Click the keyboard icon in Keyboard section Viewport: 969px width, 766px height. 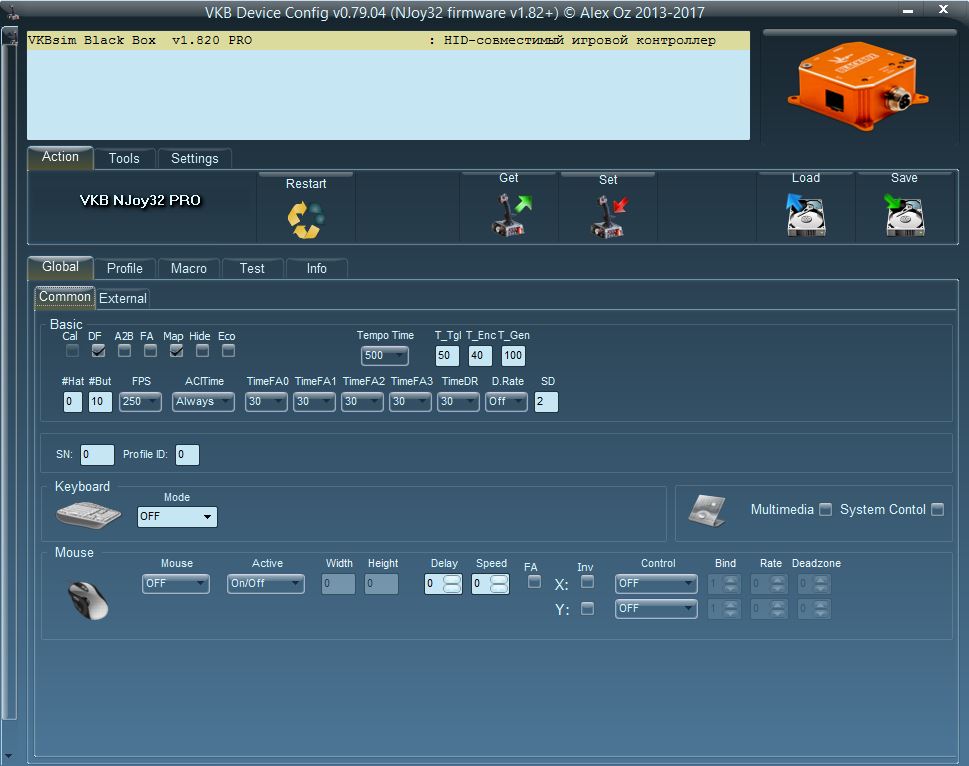point(88,515)
